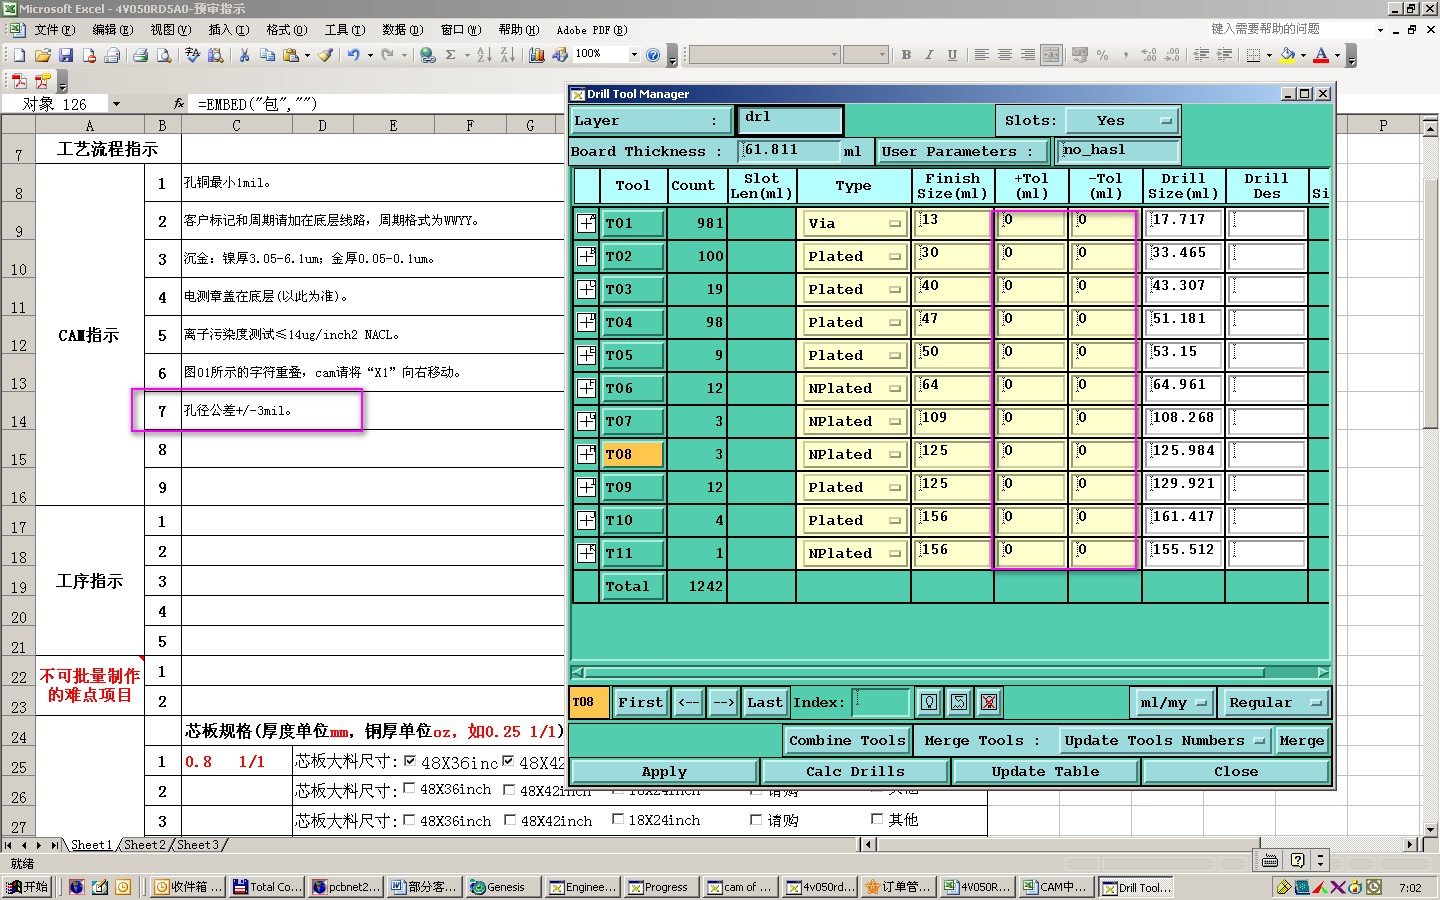Toggle Bold formatting in Excel toolbar
The height and width of the screenshot is (900, 1440).
click(x=906, y=55)
